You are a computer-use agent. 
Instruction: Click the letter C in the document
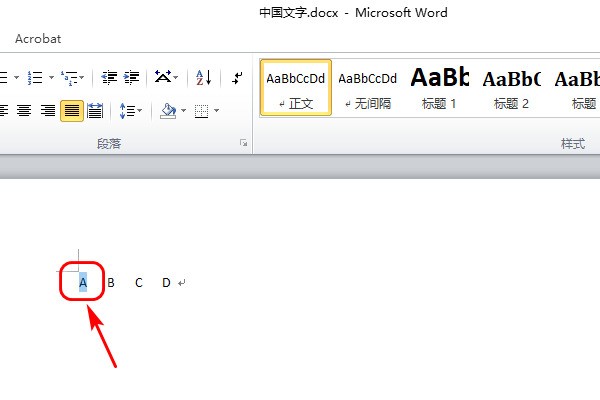tap(139, 283)
